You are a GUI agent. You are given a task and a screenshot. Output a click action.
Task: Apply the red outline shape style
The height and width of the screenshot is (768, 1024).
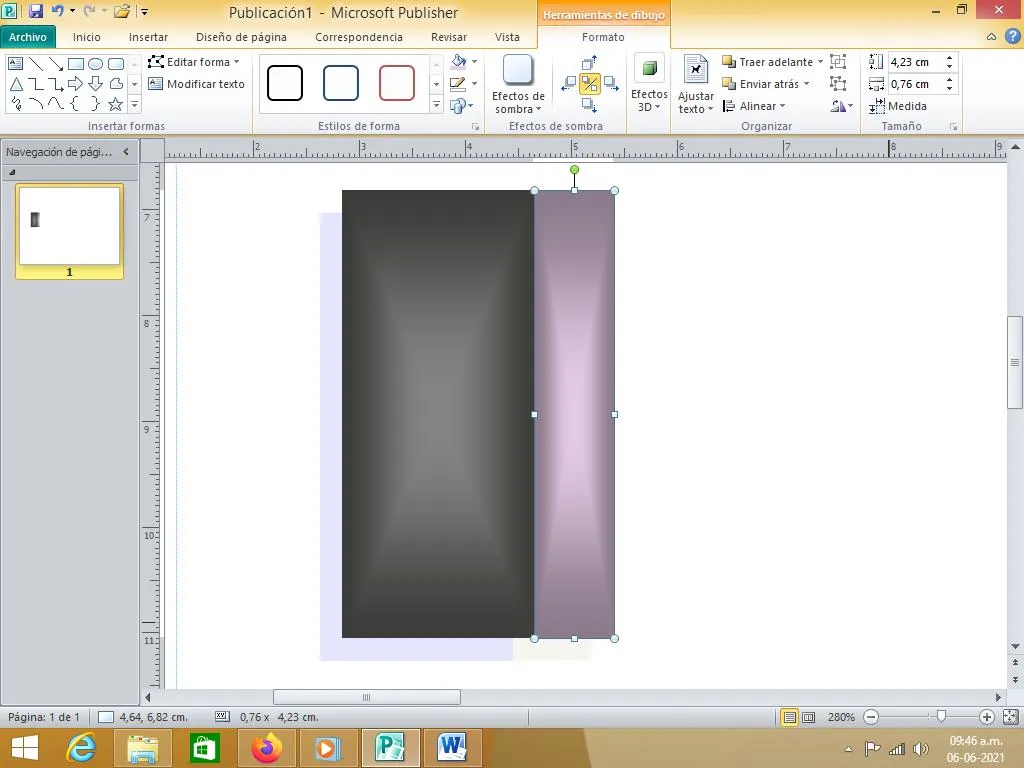pyautogui.click(x=396, y=83)
